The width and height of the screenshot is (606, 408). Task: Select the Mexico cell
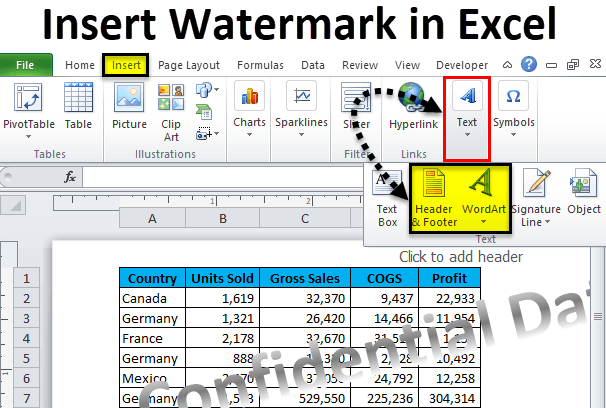[x=152, y=378]
